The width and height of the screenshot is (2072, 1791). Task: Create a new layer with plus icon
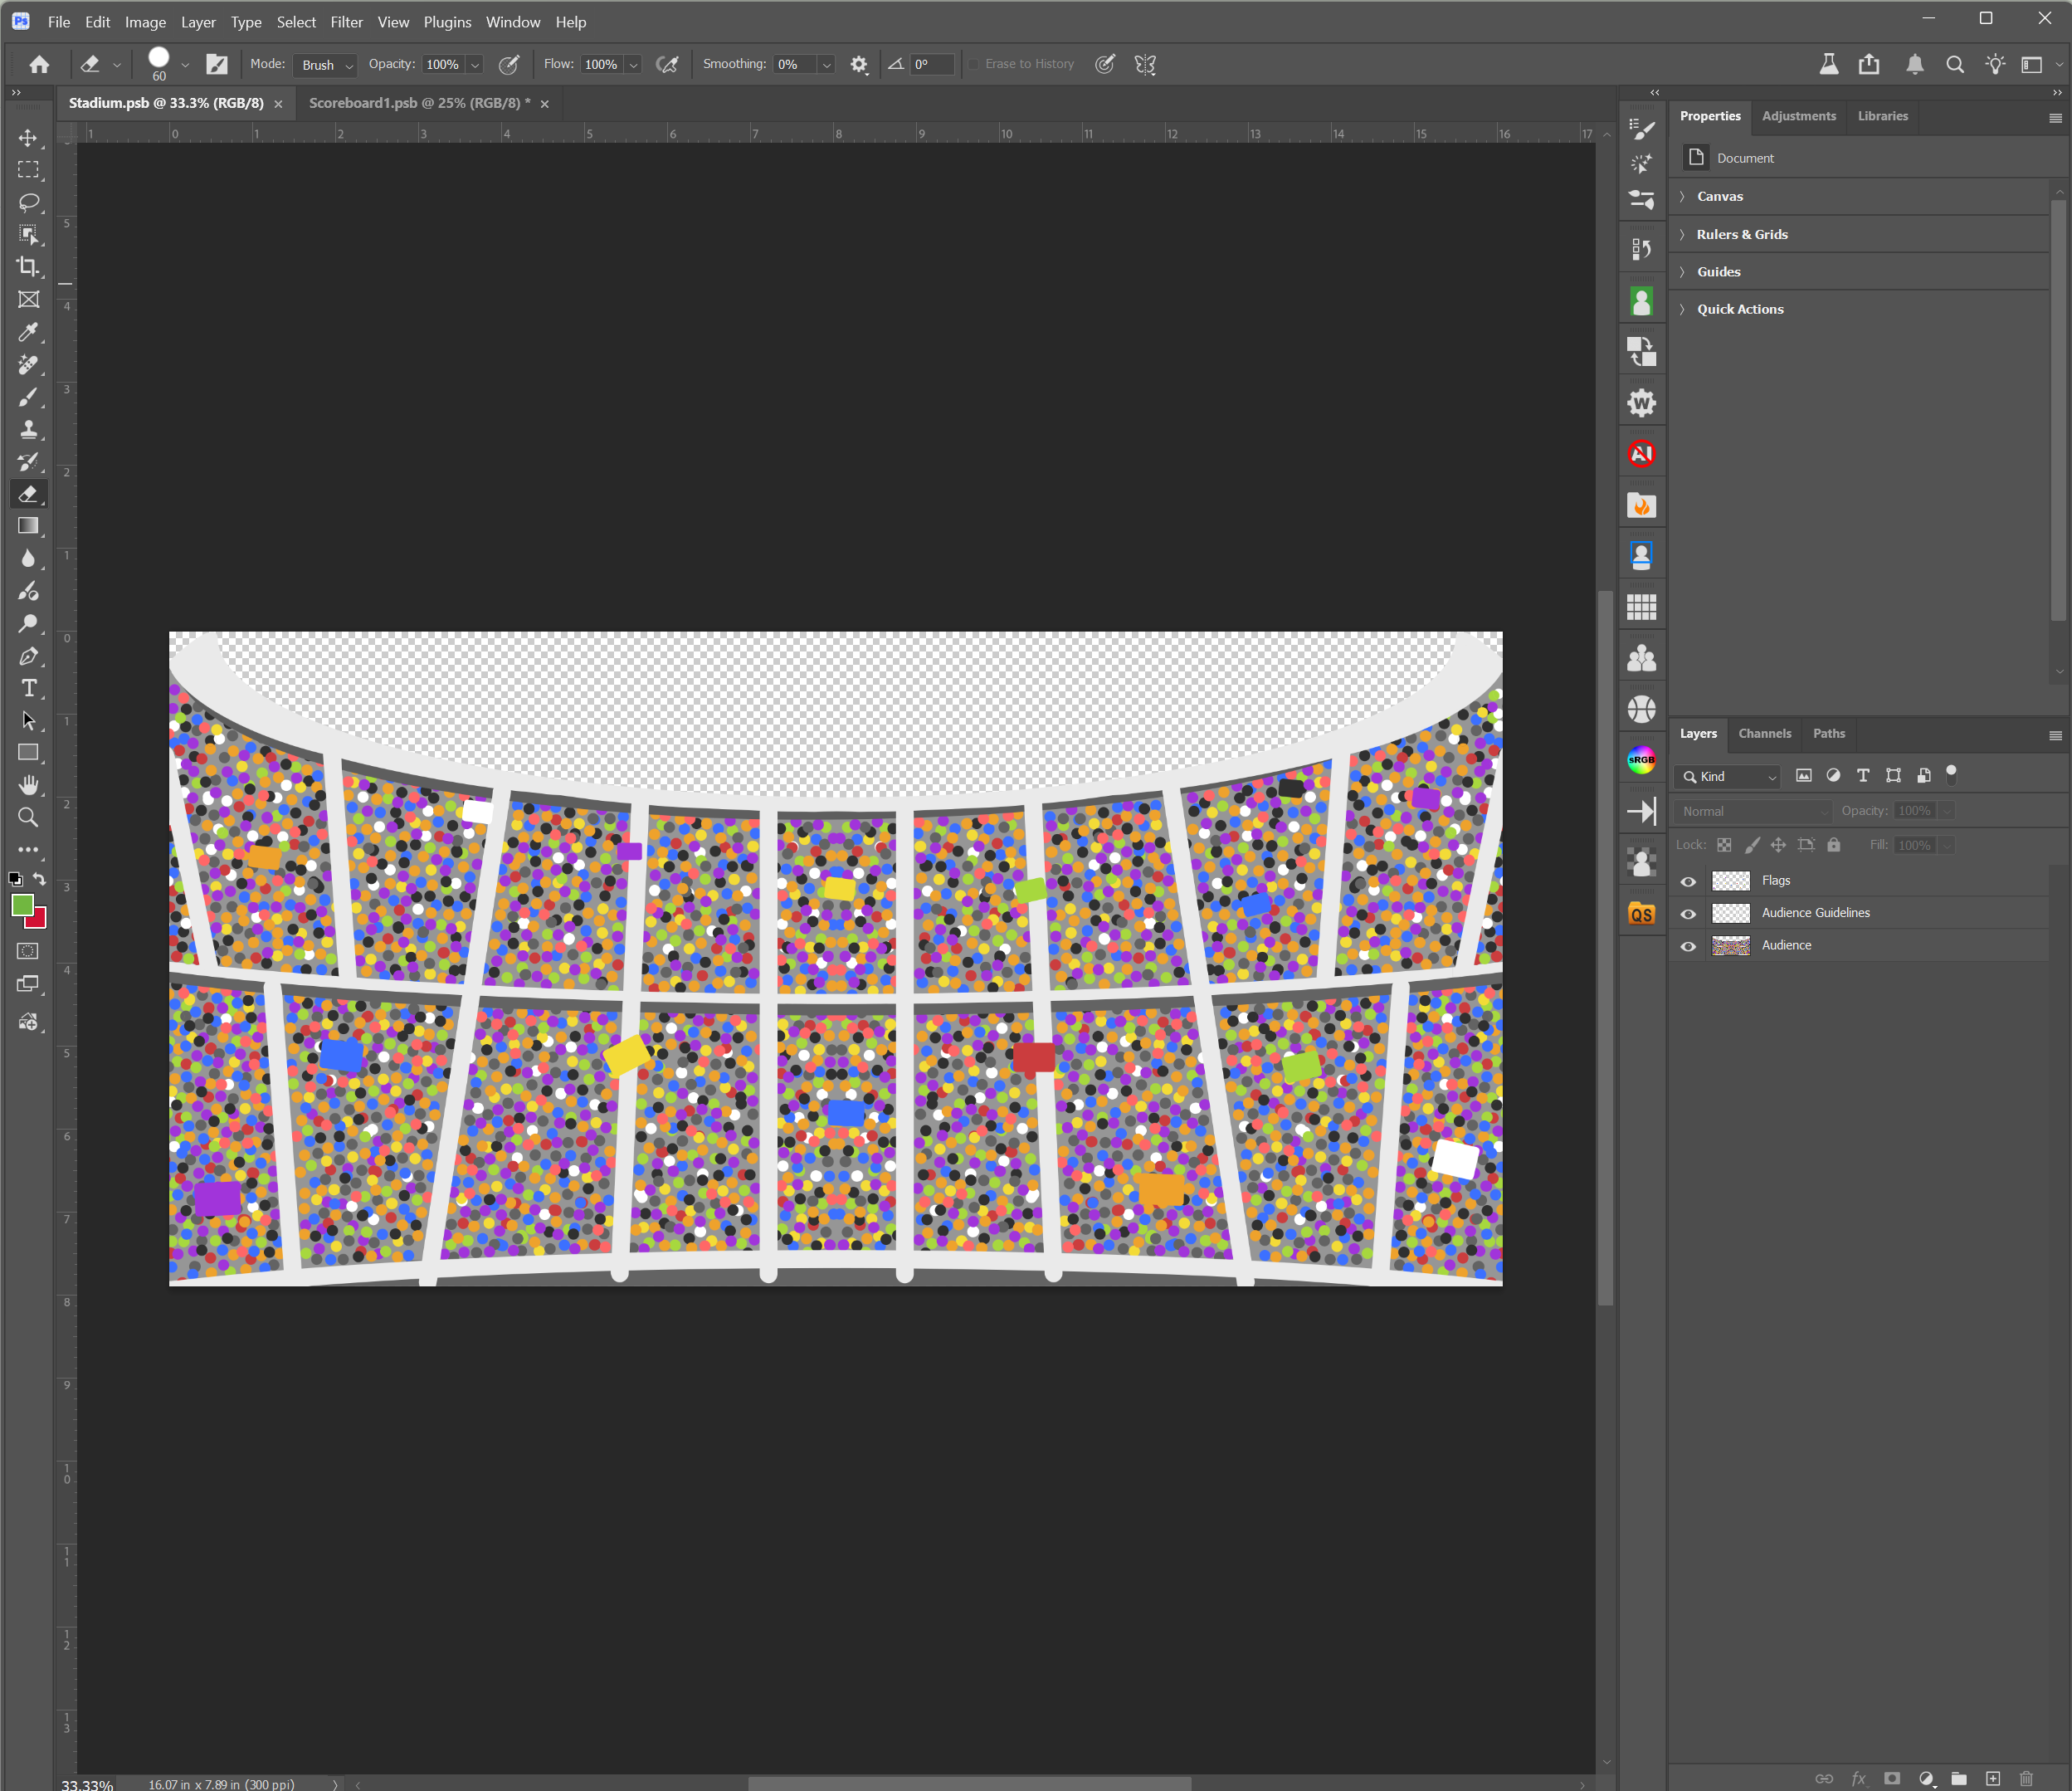pyautogui.click(x=1992, y=1778)
